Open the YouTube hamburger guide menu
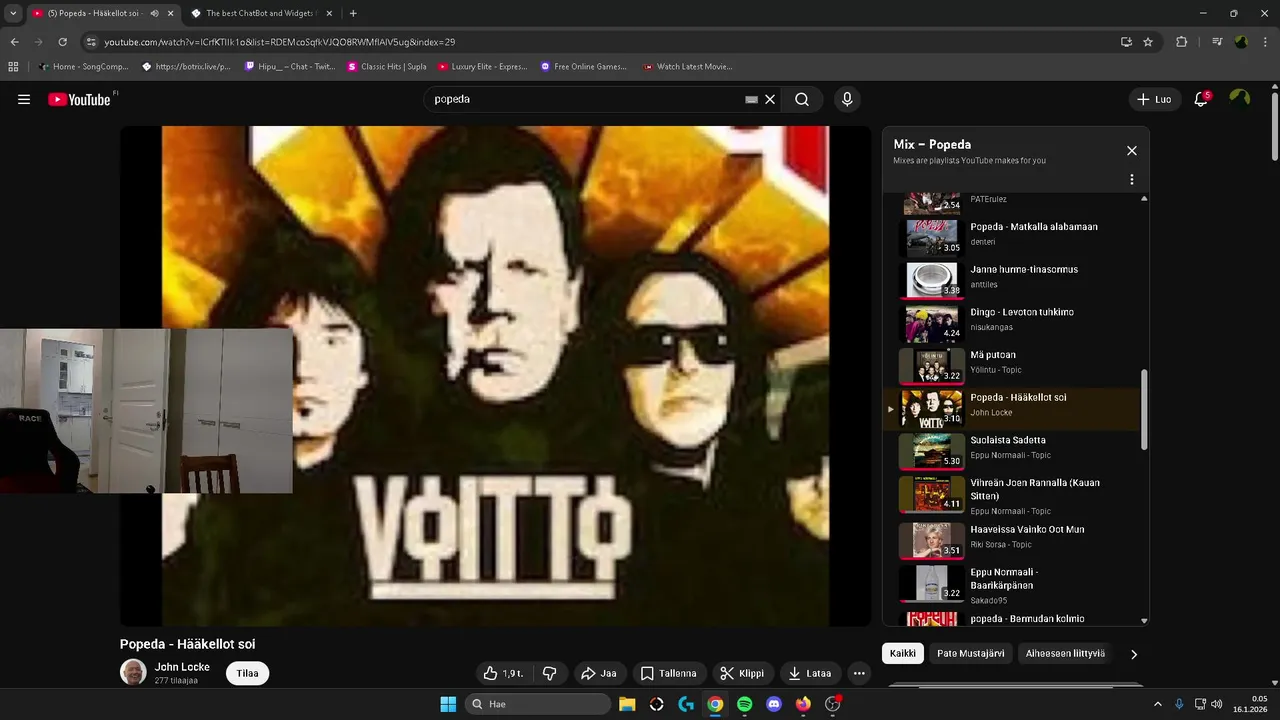Screen dimensions: 1280x720 pos(24,99)
